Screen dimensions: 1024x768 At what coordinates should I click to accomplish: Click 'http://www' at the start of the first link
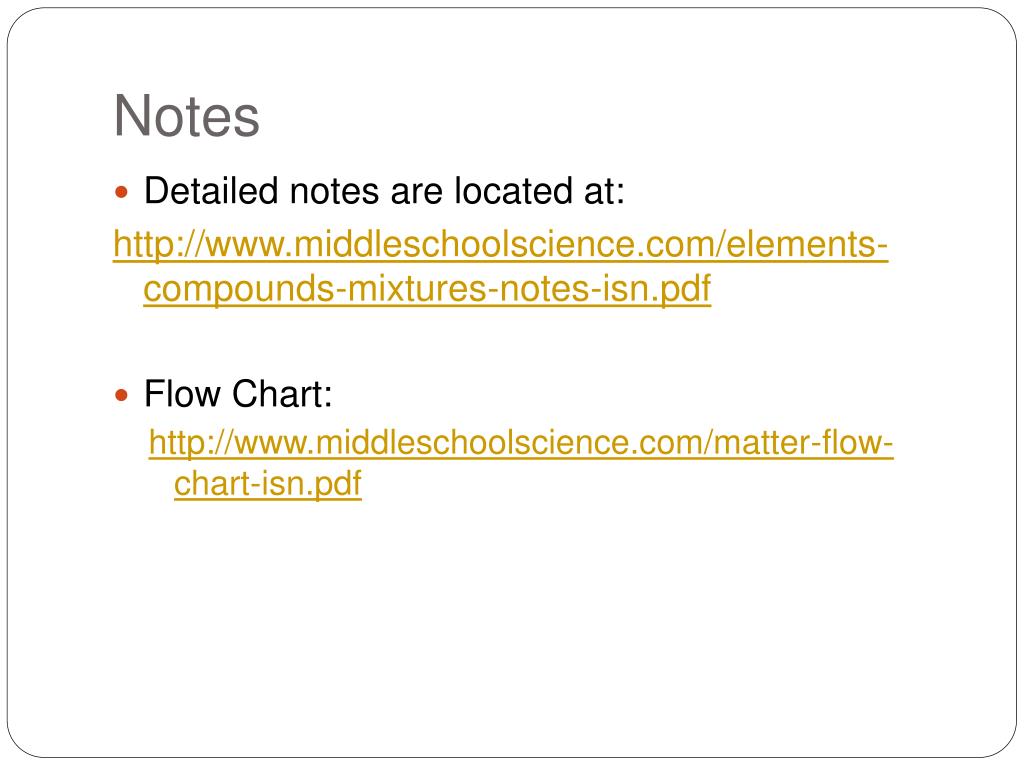tap(199, 245)
